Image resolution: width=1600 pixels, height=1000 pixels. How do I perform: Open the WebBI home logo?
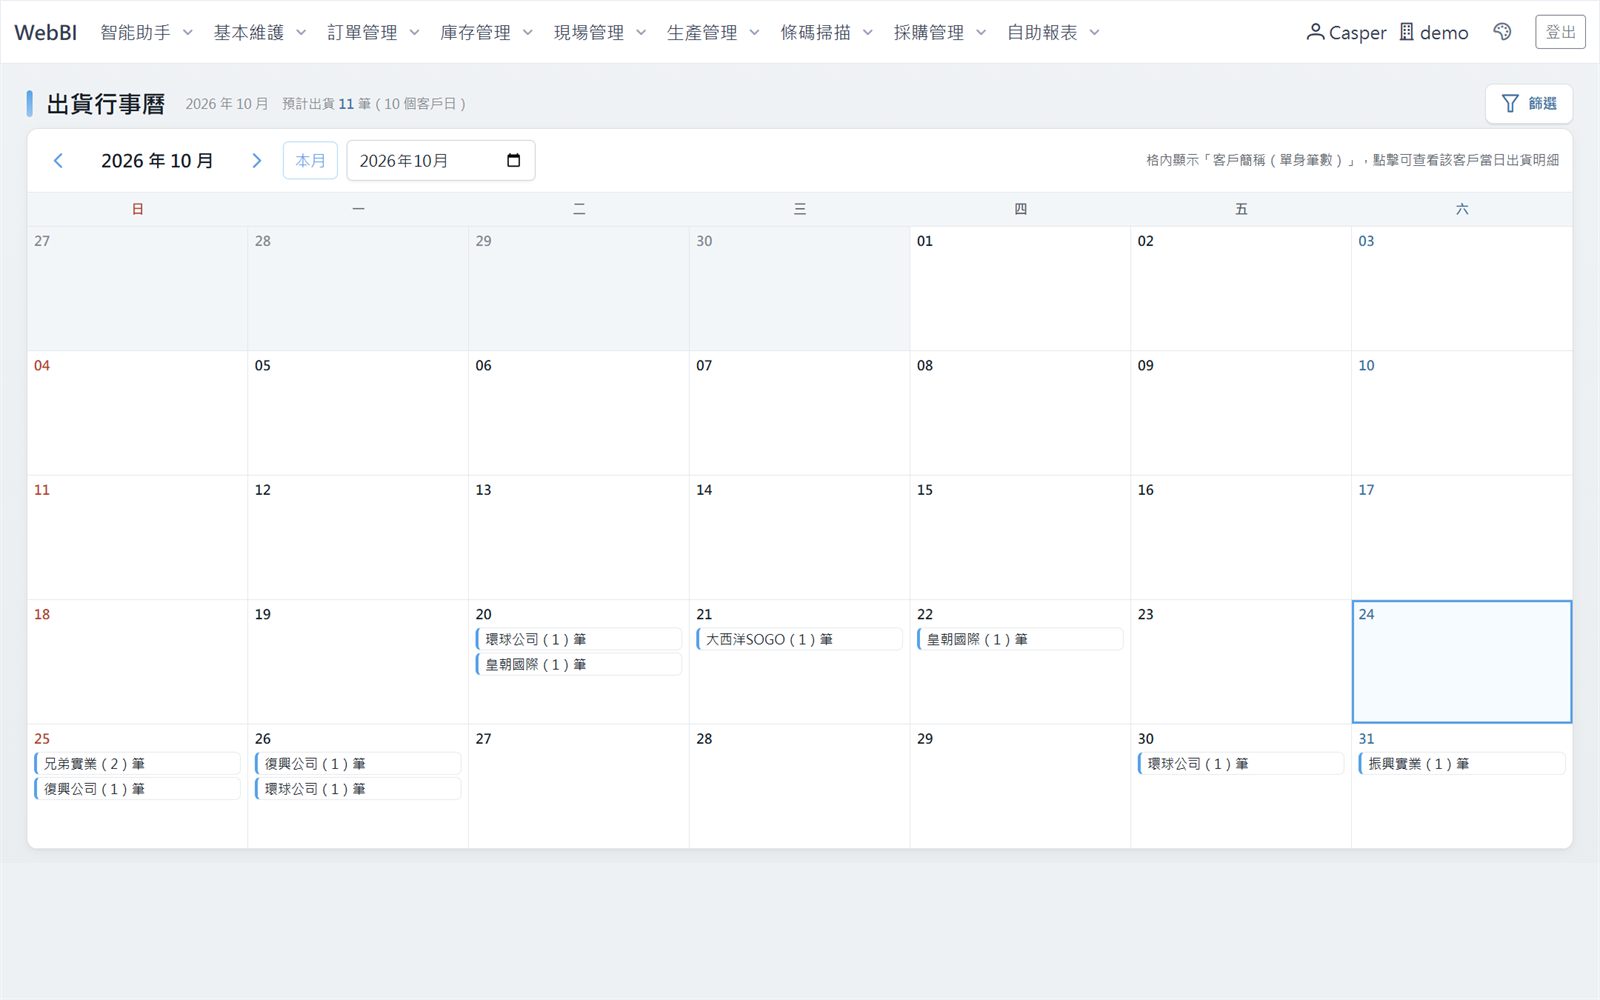pyautogui.click(x=46, y=32)
